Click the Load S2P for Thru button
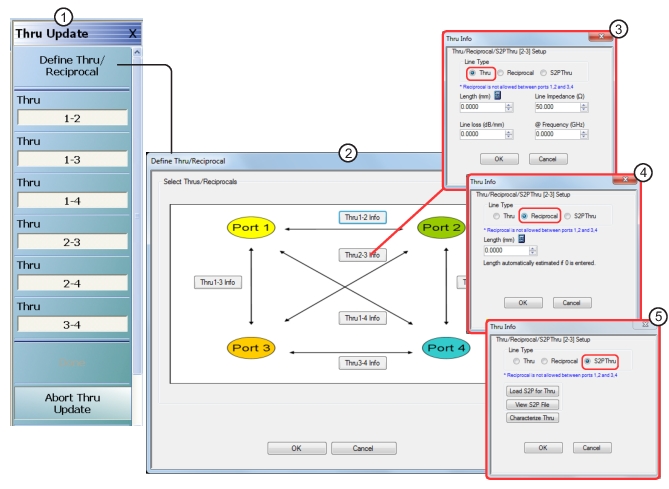The width and height of the screenshot is (669, 489). tap(532, 391)
